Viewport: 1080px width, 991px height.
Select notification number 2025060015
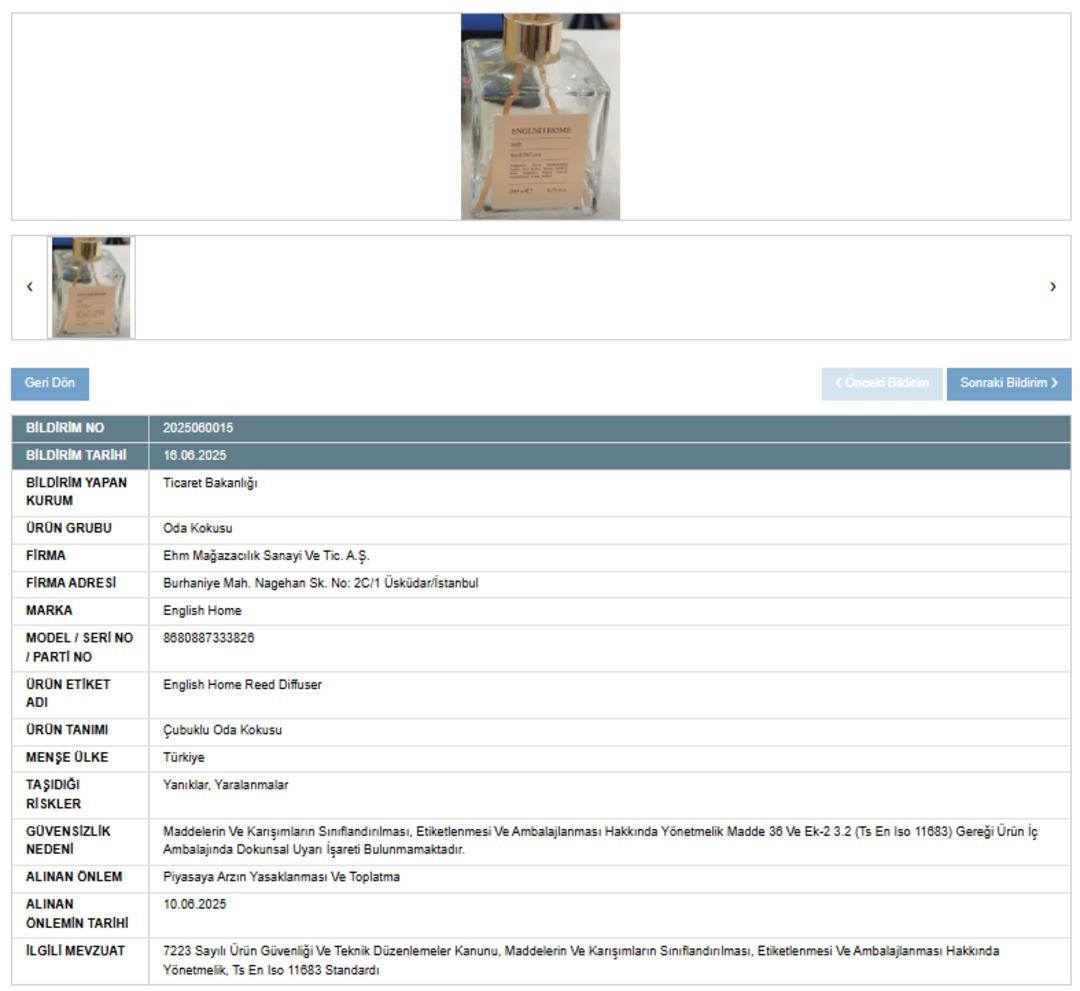(198, 428)
